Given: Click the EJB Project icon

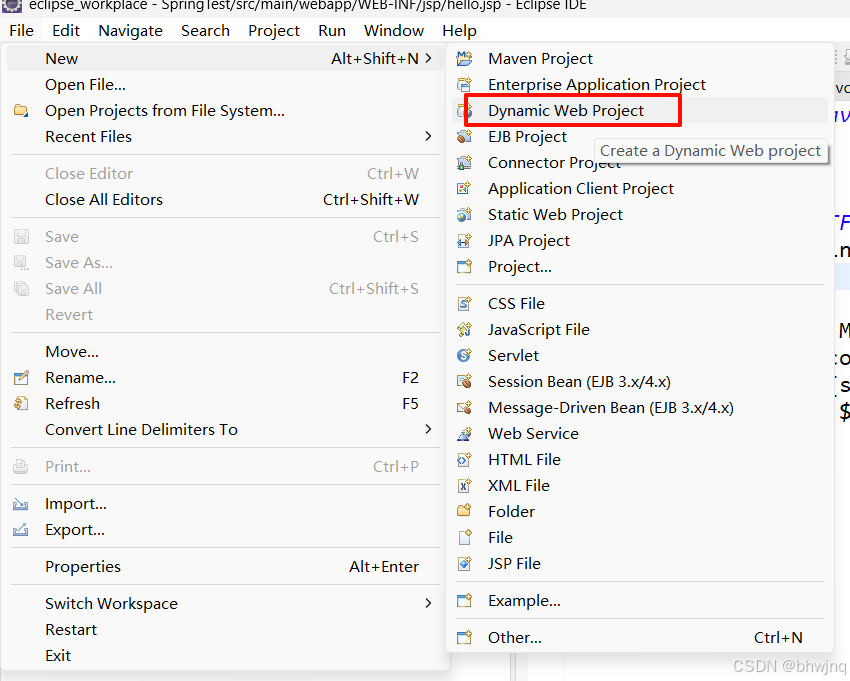Looking at the screenshot, I should pyautogui.click(x=464, y=136).
